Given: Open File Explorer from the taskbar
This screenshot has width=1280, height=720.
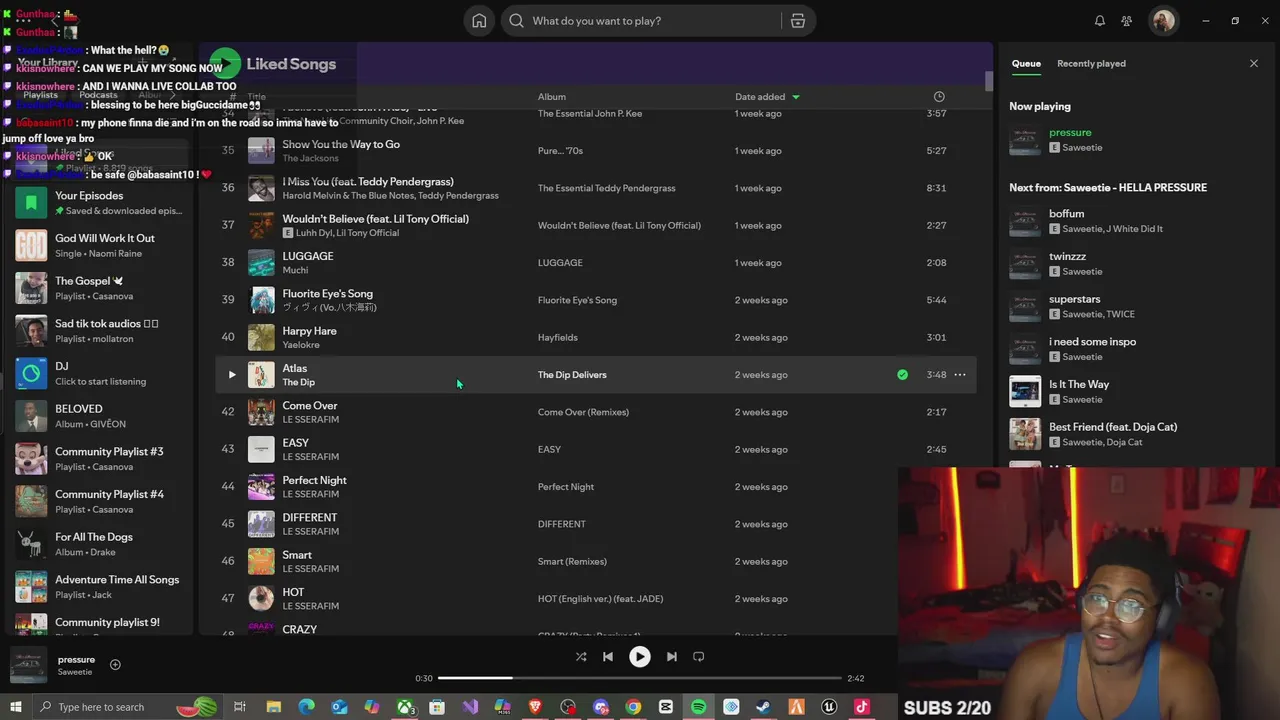Looking at the screenshot, I should click(x=273, y=707).
